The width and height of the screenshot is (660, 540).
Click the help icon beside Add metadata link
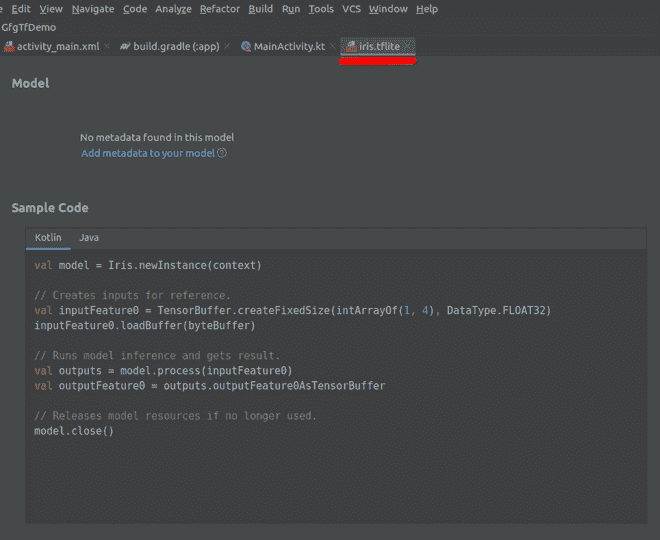pyautogui.click(x=222, y=153)
